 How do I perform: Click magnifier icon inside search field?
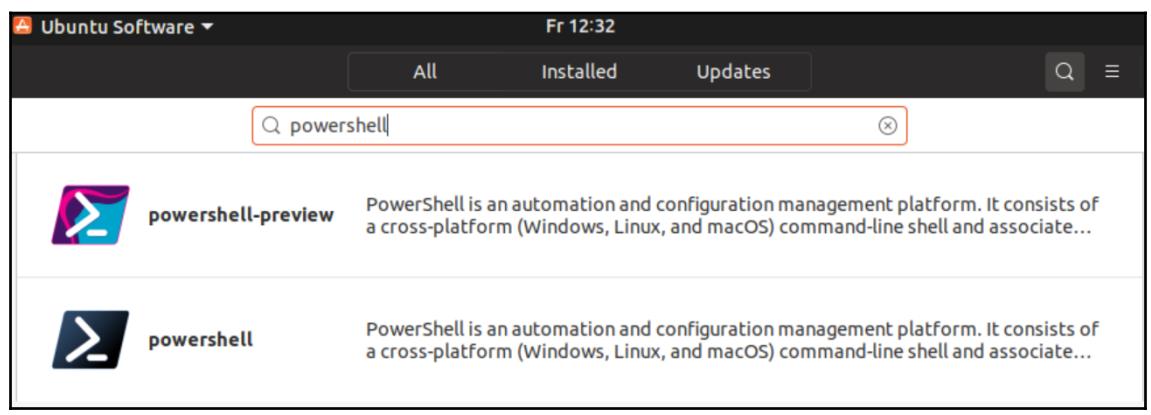point(272,126)
